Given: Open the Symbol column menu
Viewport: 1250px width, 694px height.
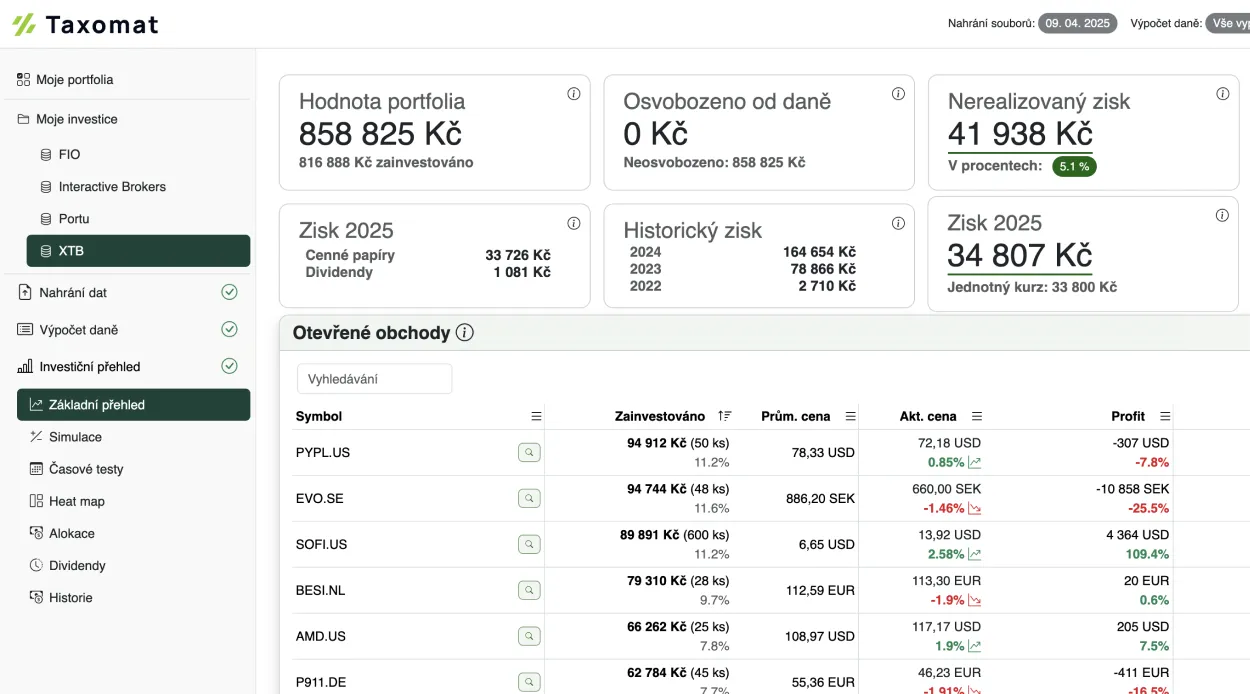Looking at the screenshot, I should [x=536, y=416].
